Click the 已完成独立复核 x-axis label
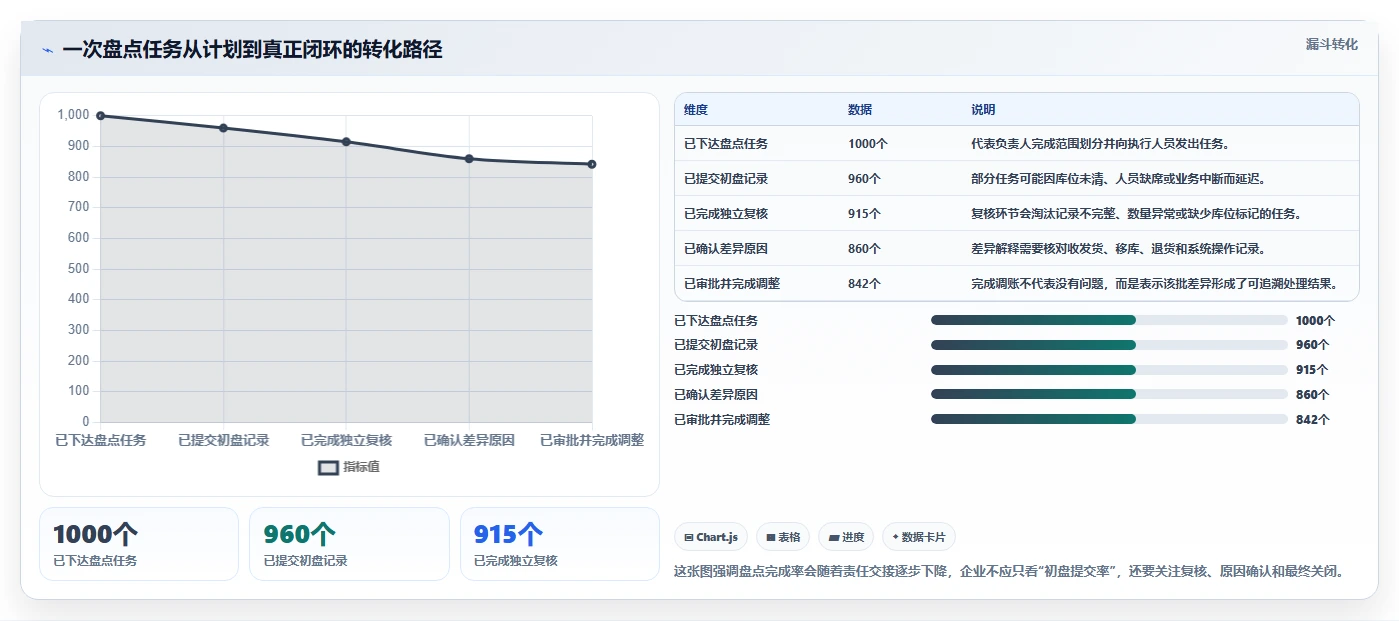Image resolution: width=1399 pixels, height=621 pixels. (x=346, y=440)
